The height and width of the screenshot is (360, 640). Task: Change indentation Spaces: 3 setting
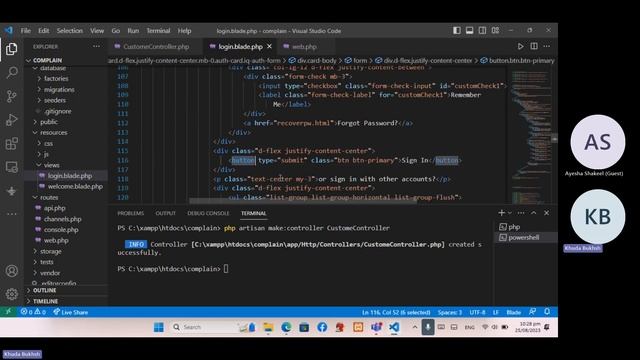click(450, 312)
